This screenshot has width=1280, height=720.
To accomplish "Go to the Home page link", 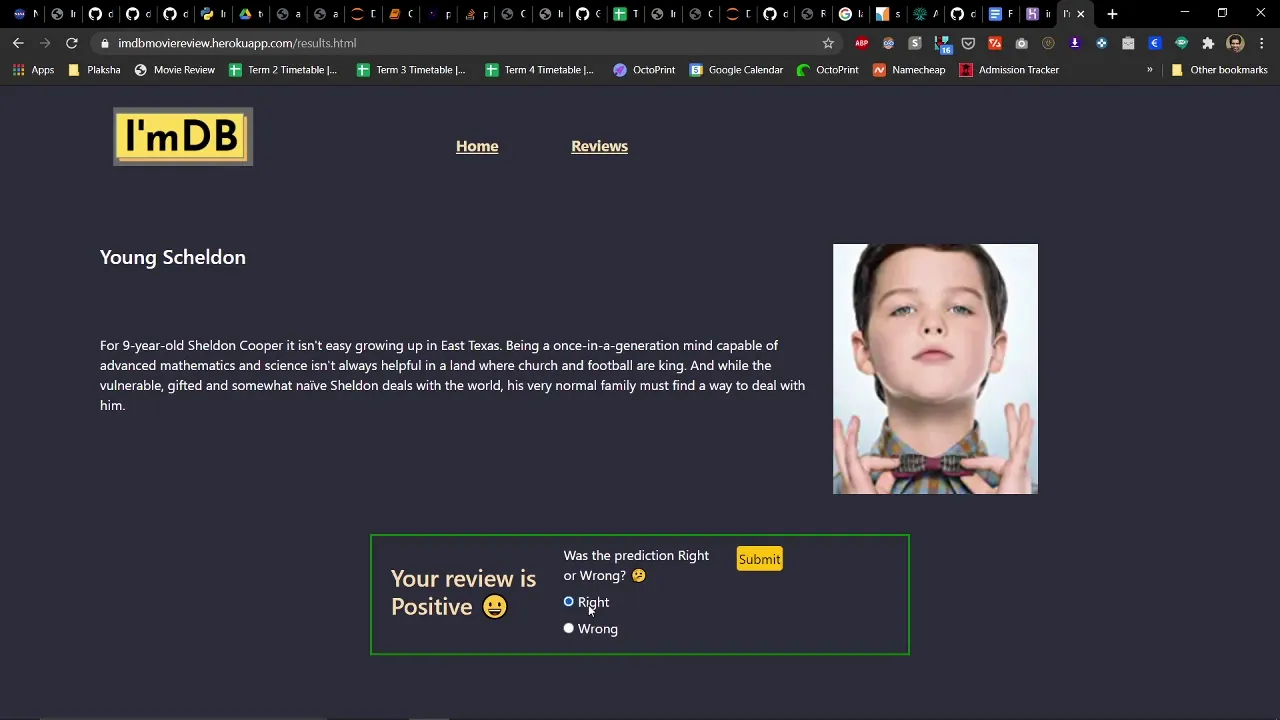I will [x=477, y=146].
